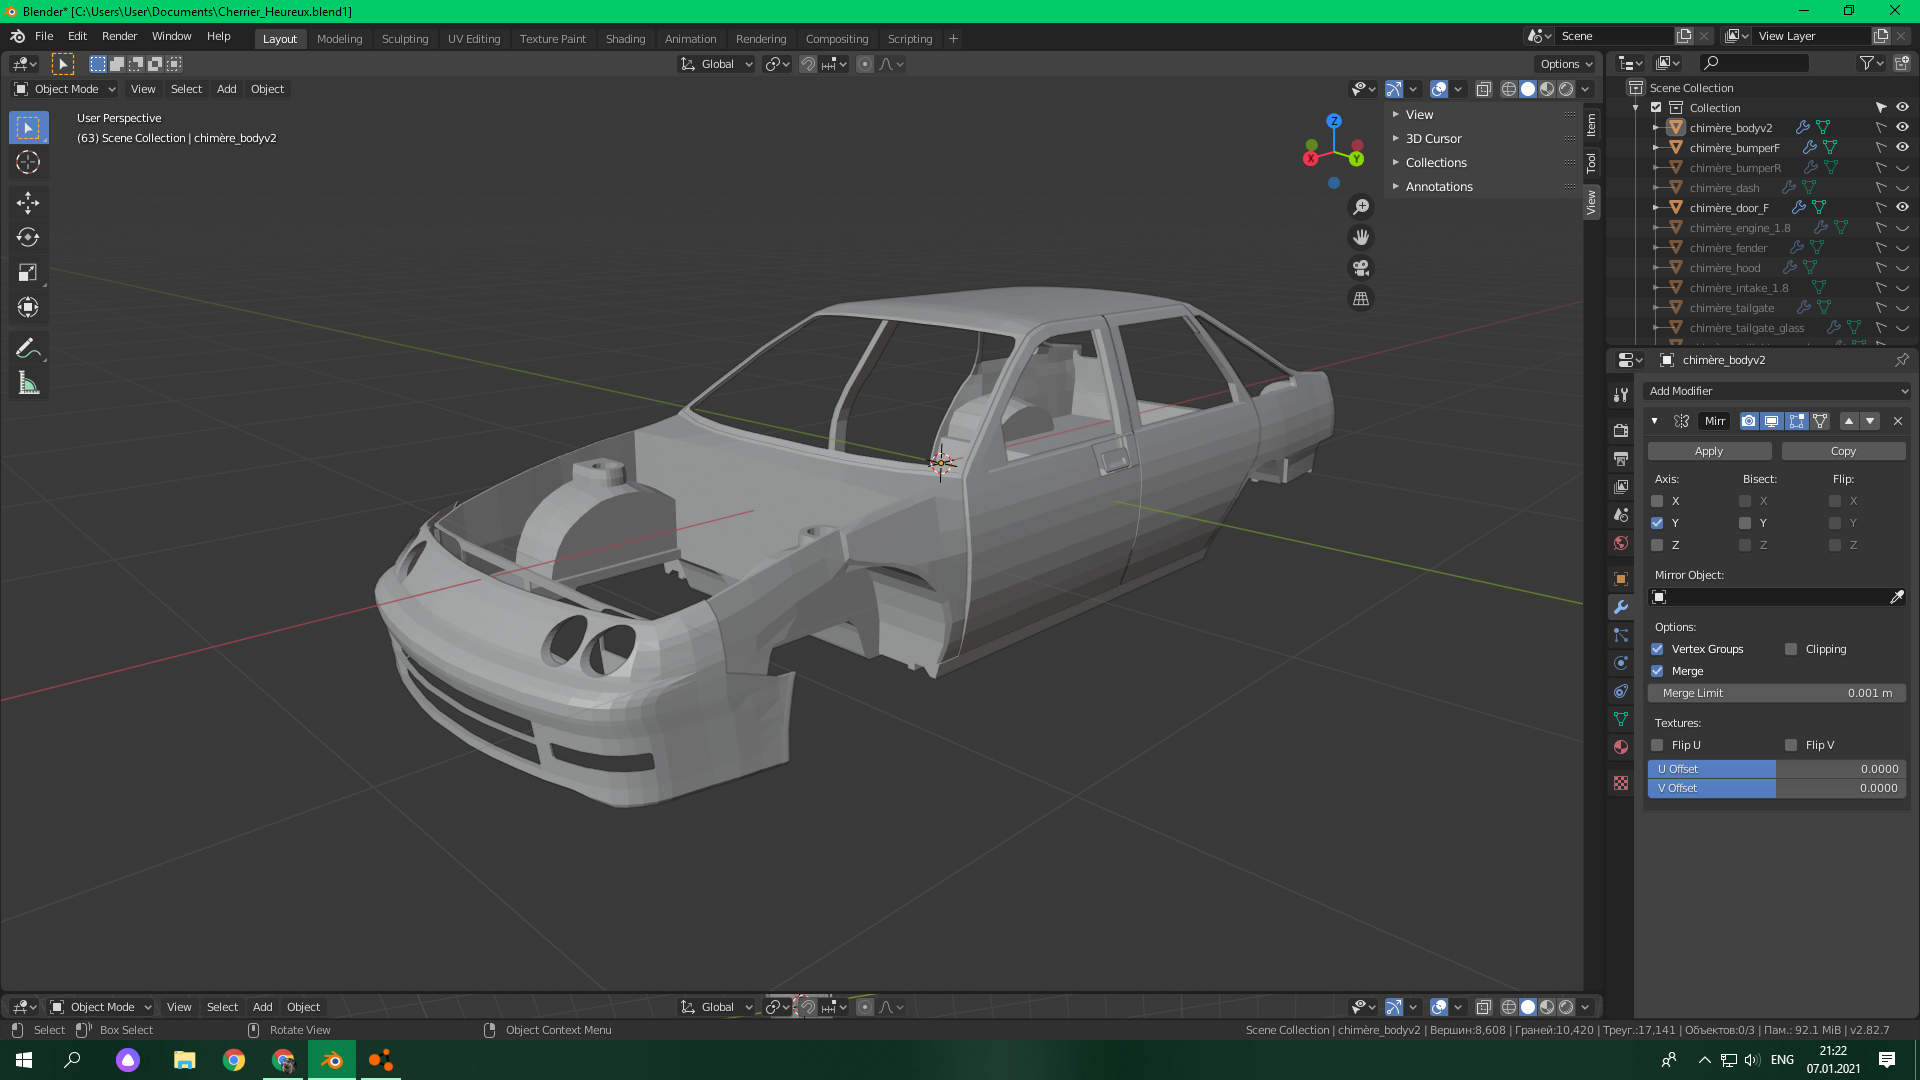The width and height of the screenshot is (1920, 1080).
Task: Expand the 3D Cursor panel
Action: coord(1433,139)
